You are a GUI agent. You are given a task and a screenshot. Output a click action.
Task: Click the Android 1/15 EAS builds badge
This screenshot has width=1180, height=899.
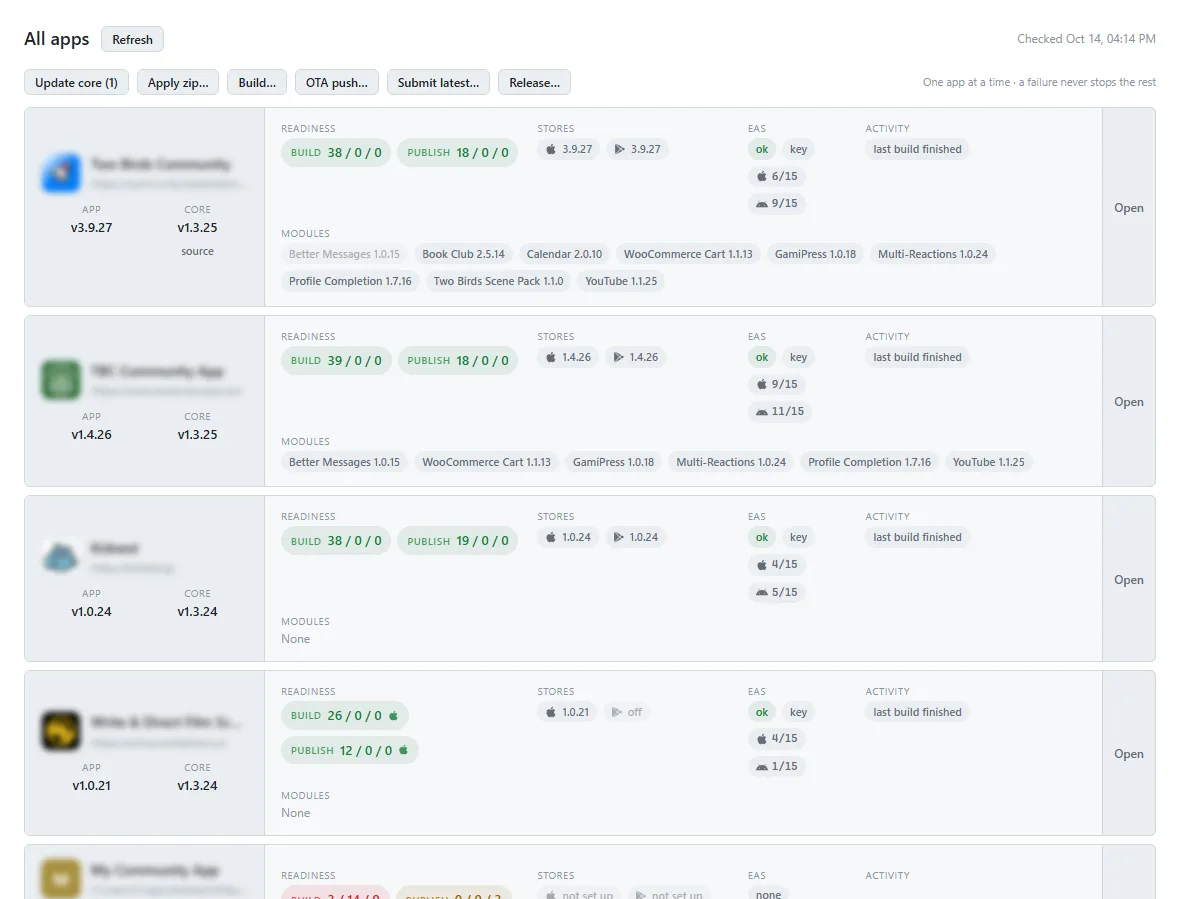(777, 766)
